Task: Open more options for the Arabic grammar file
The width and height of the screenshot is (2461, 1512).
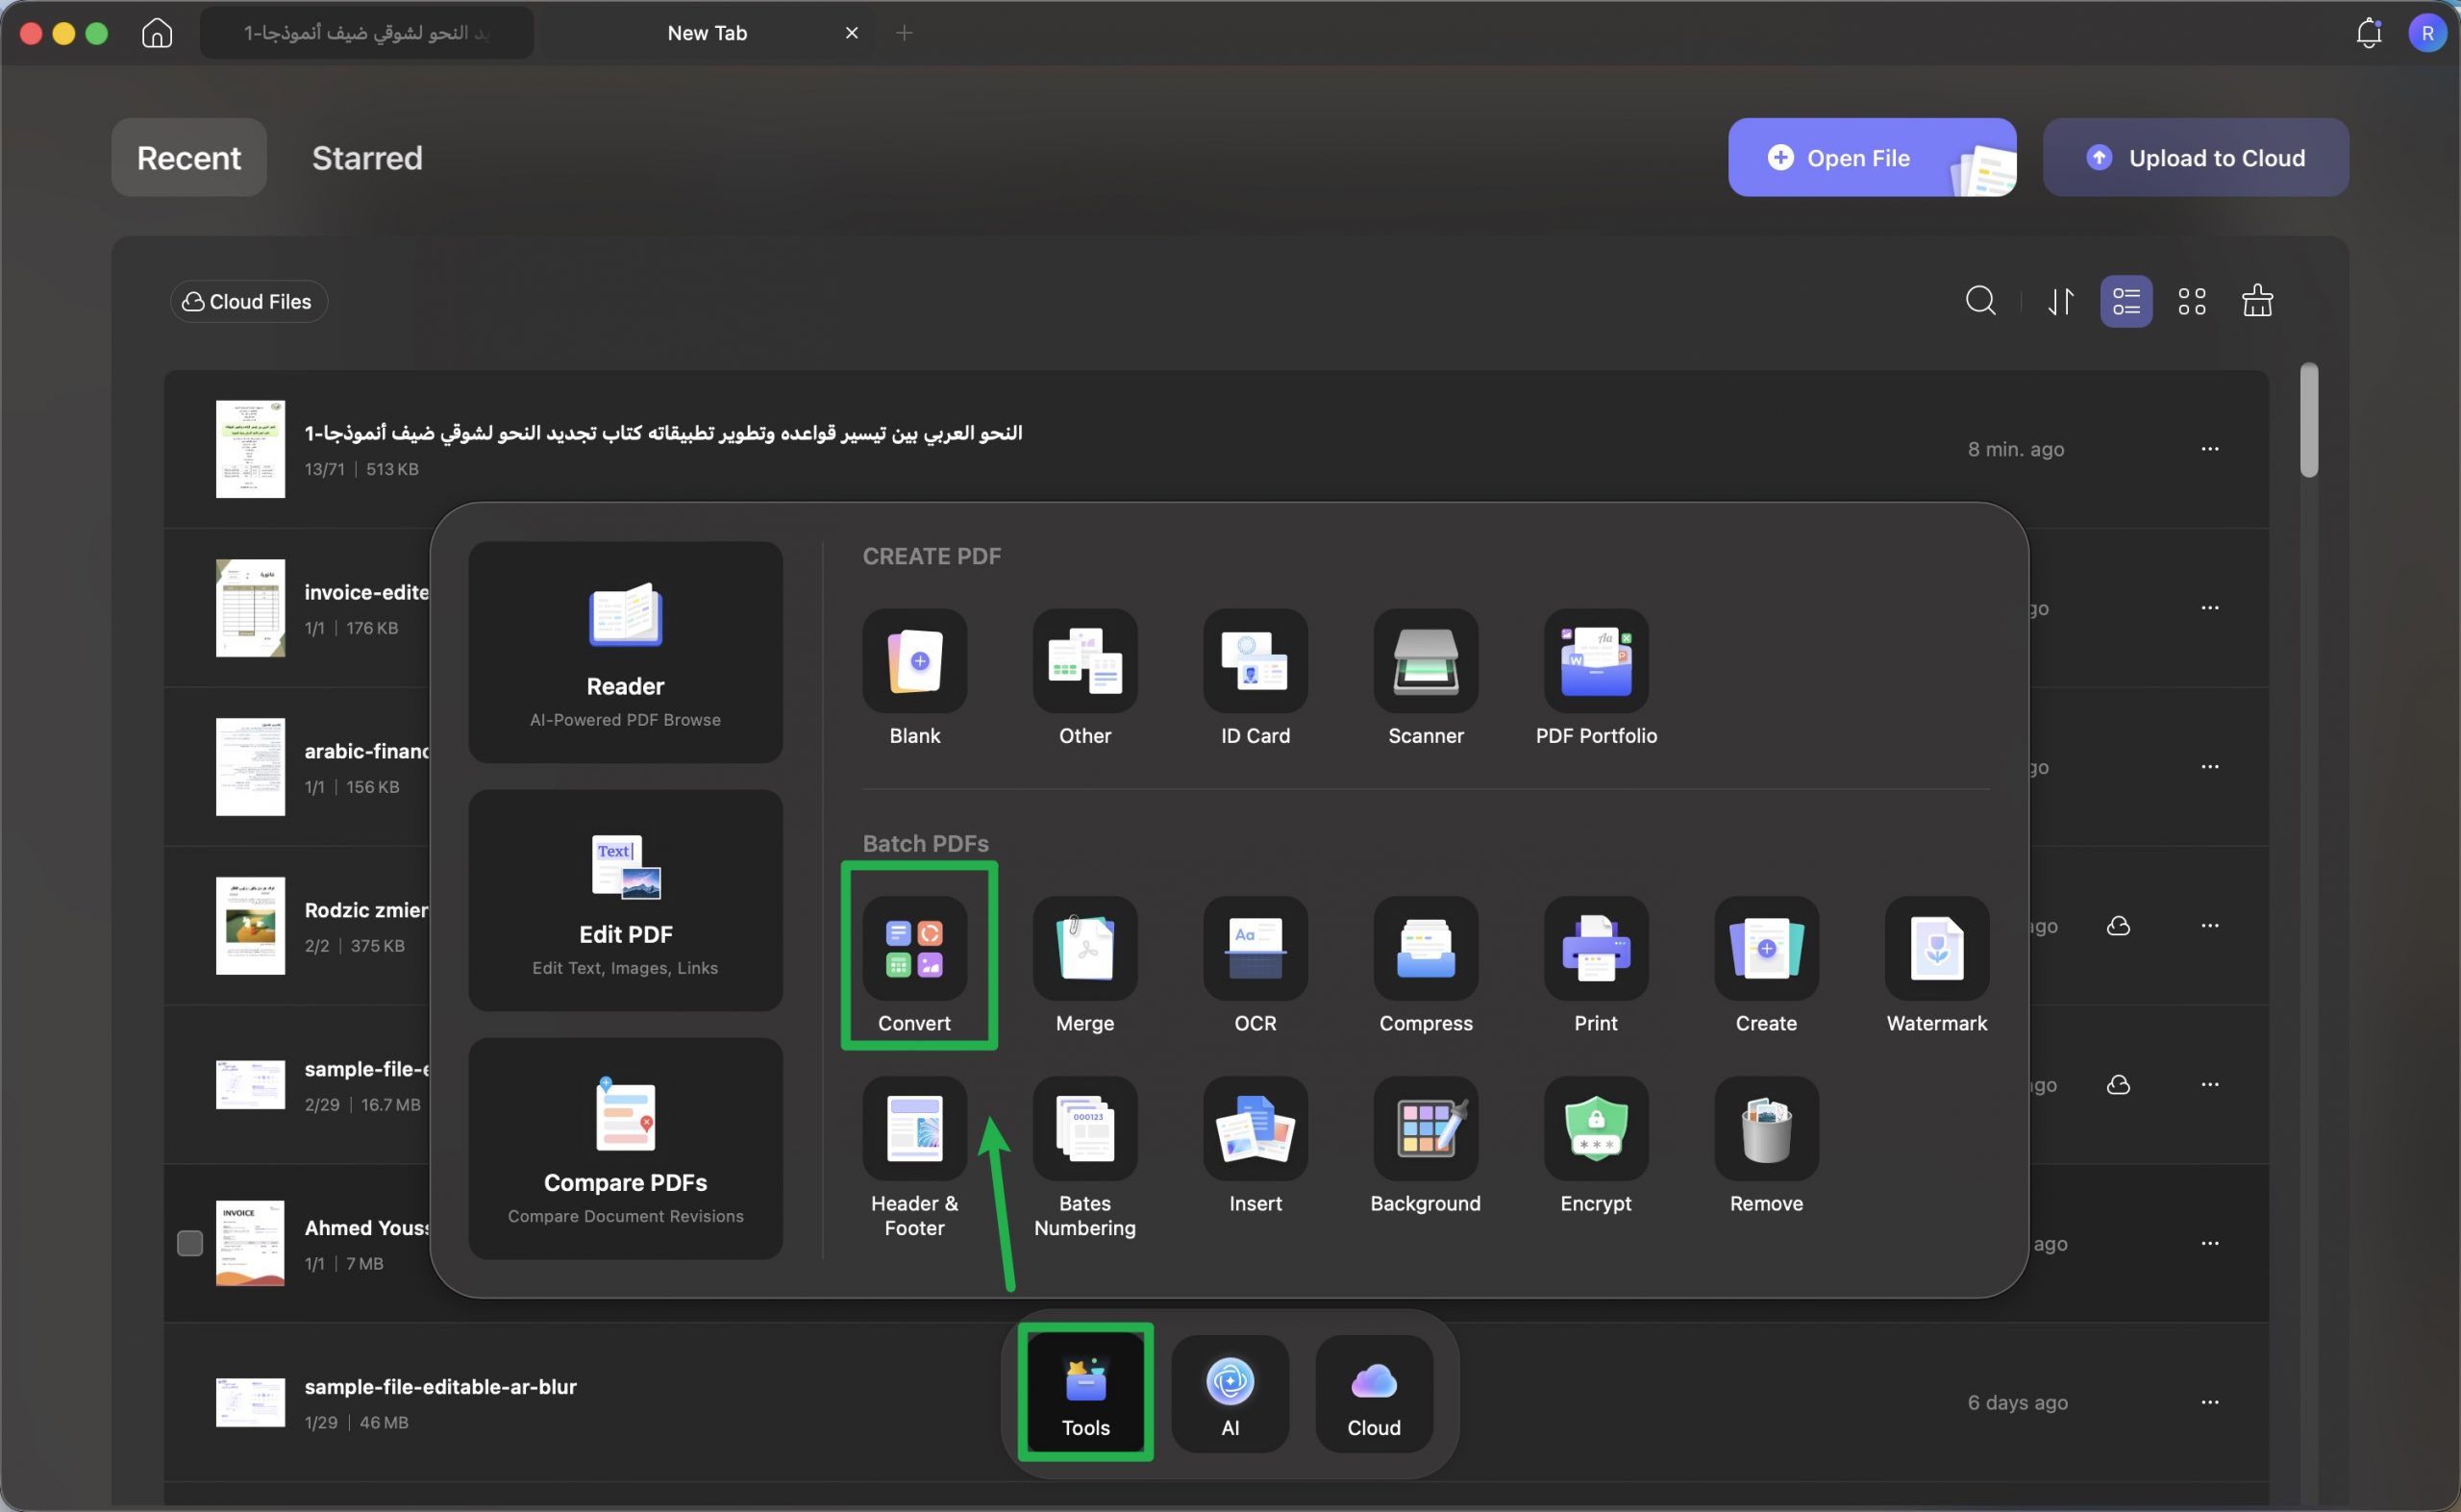Action: click(x=2210, y=449)
